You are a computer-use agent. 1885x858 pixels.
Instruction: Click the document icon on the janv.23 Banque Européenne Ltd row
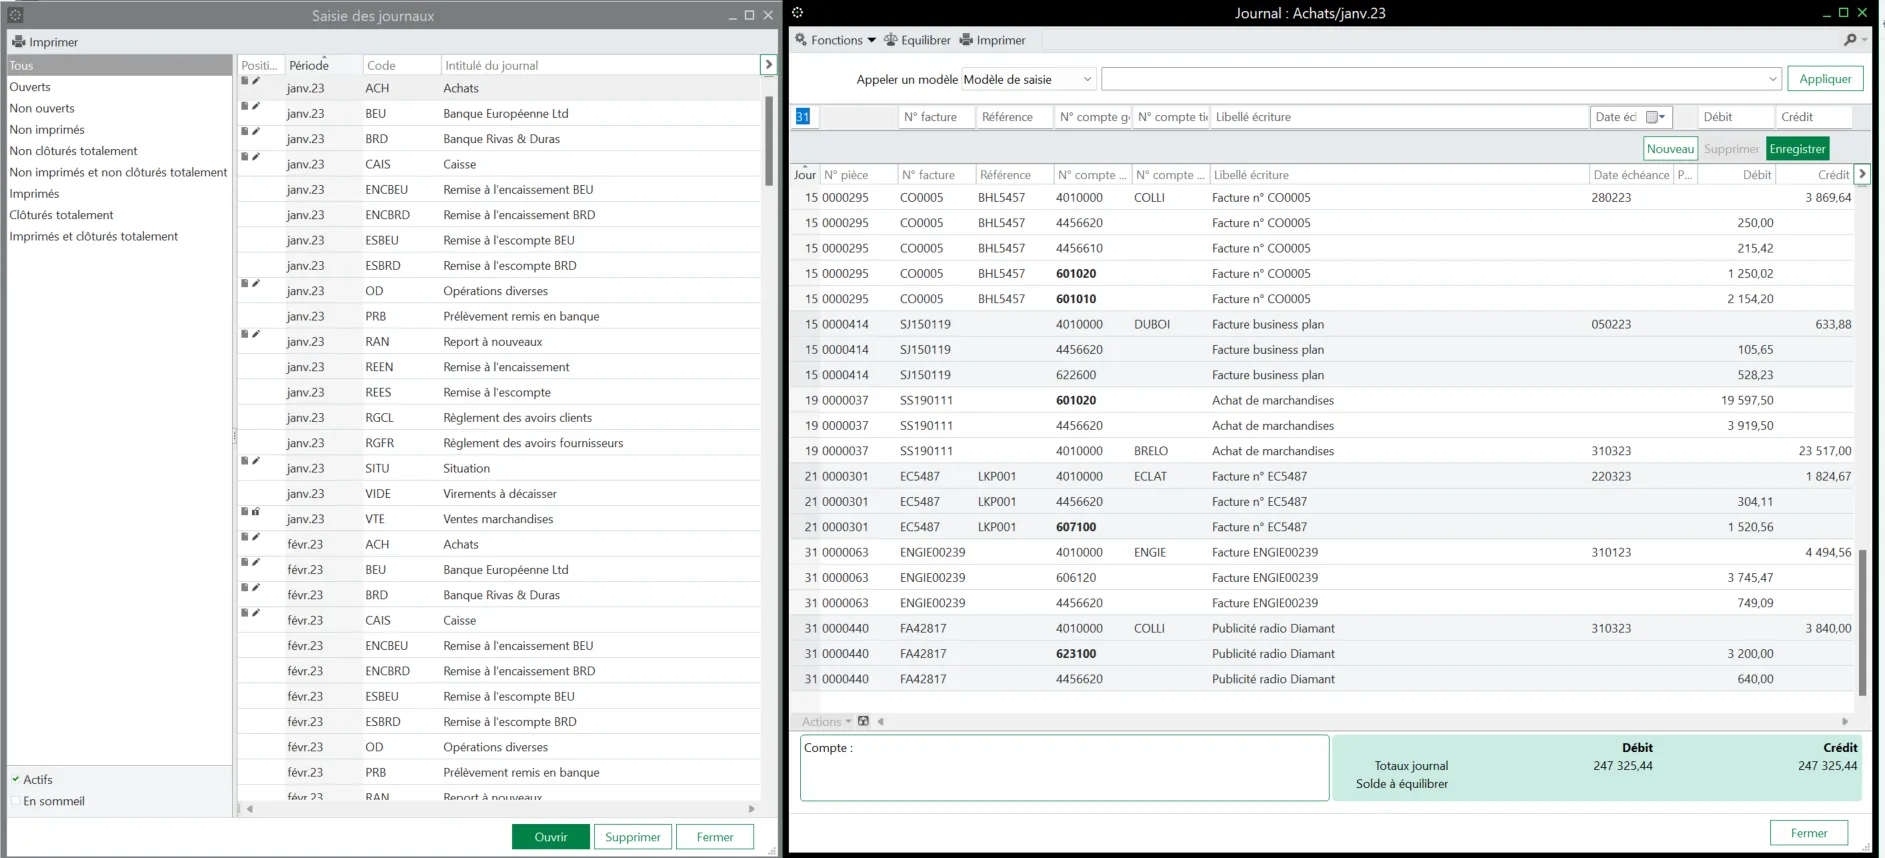tap(244, 106)
